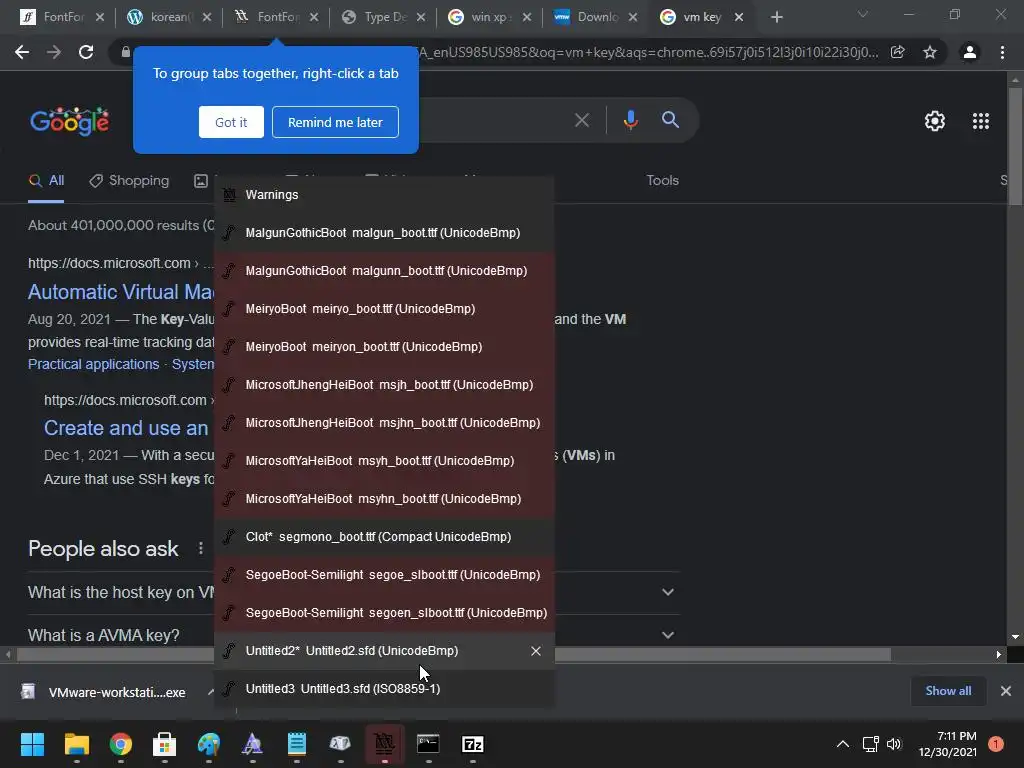Screen dimensions: 1024x768
Task: Select MicrosoftJhengHeiBoot msjhn_boot.ttf window
Action: click(385, 423)
